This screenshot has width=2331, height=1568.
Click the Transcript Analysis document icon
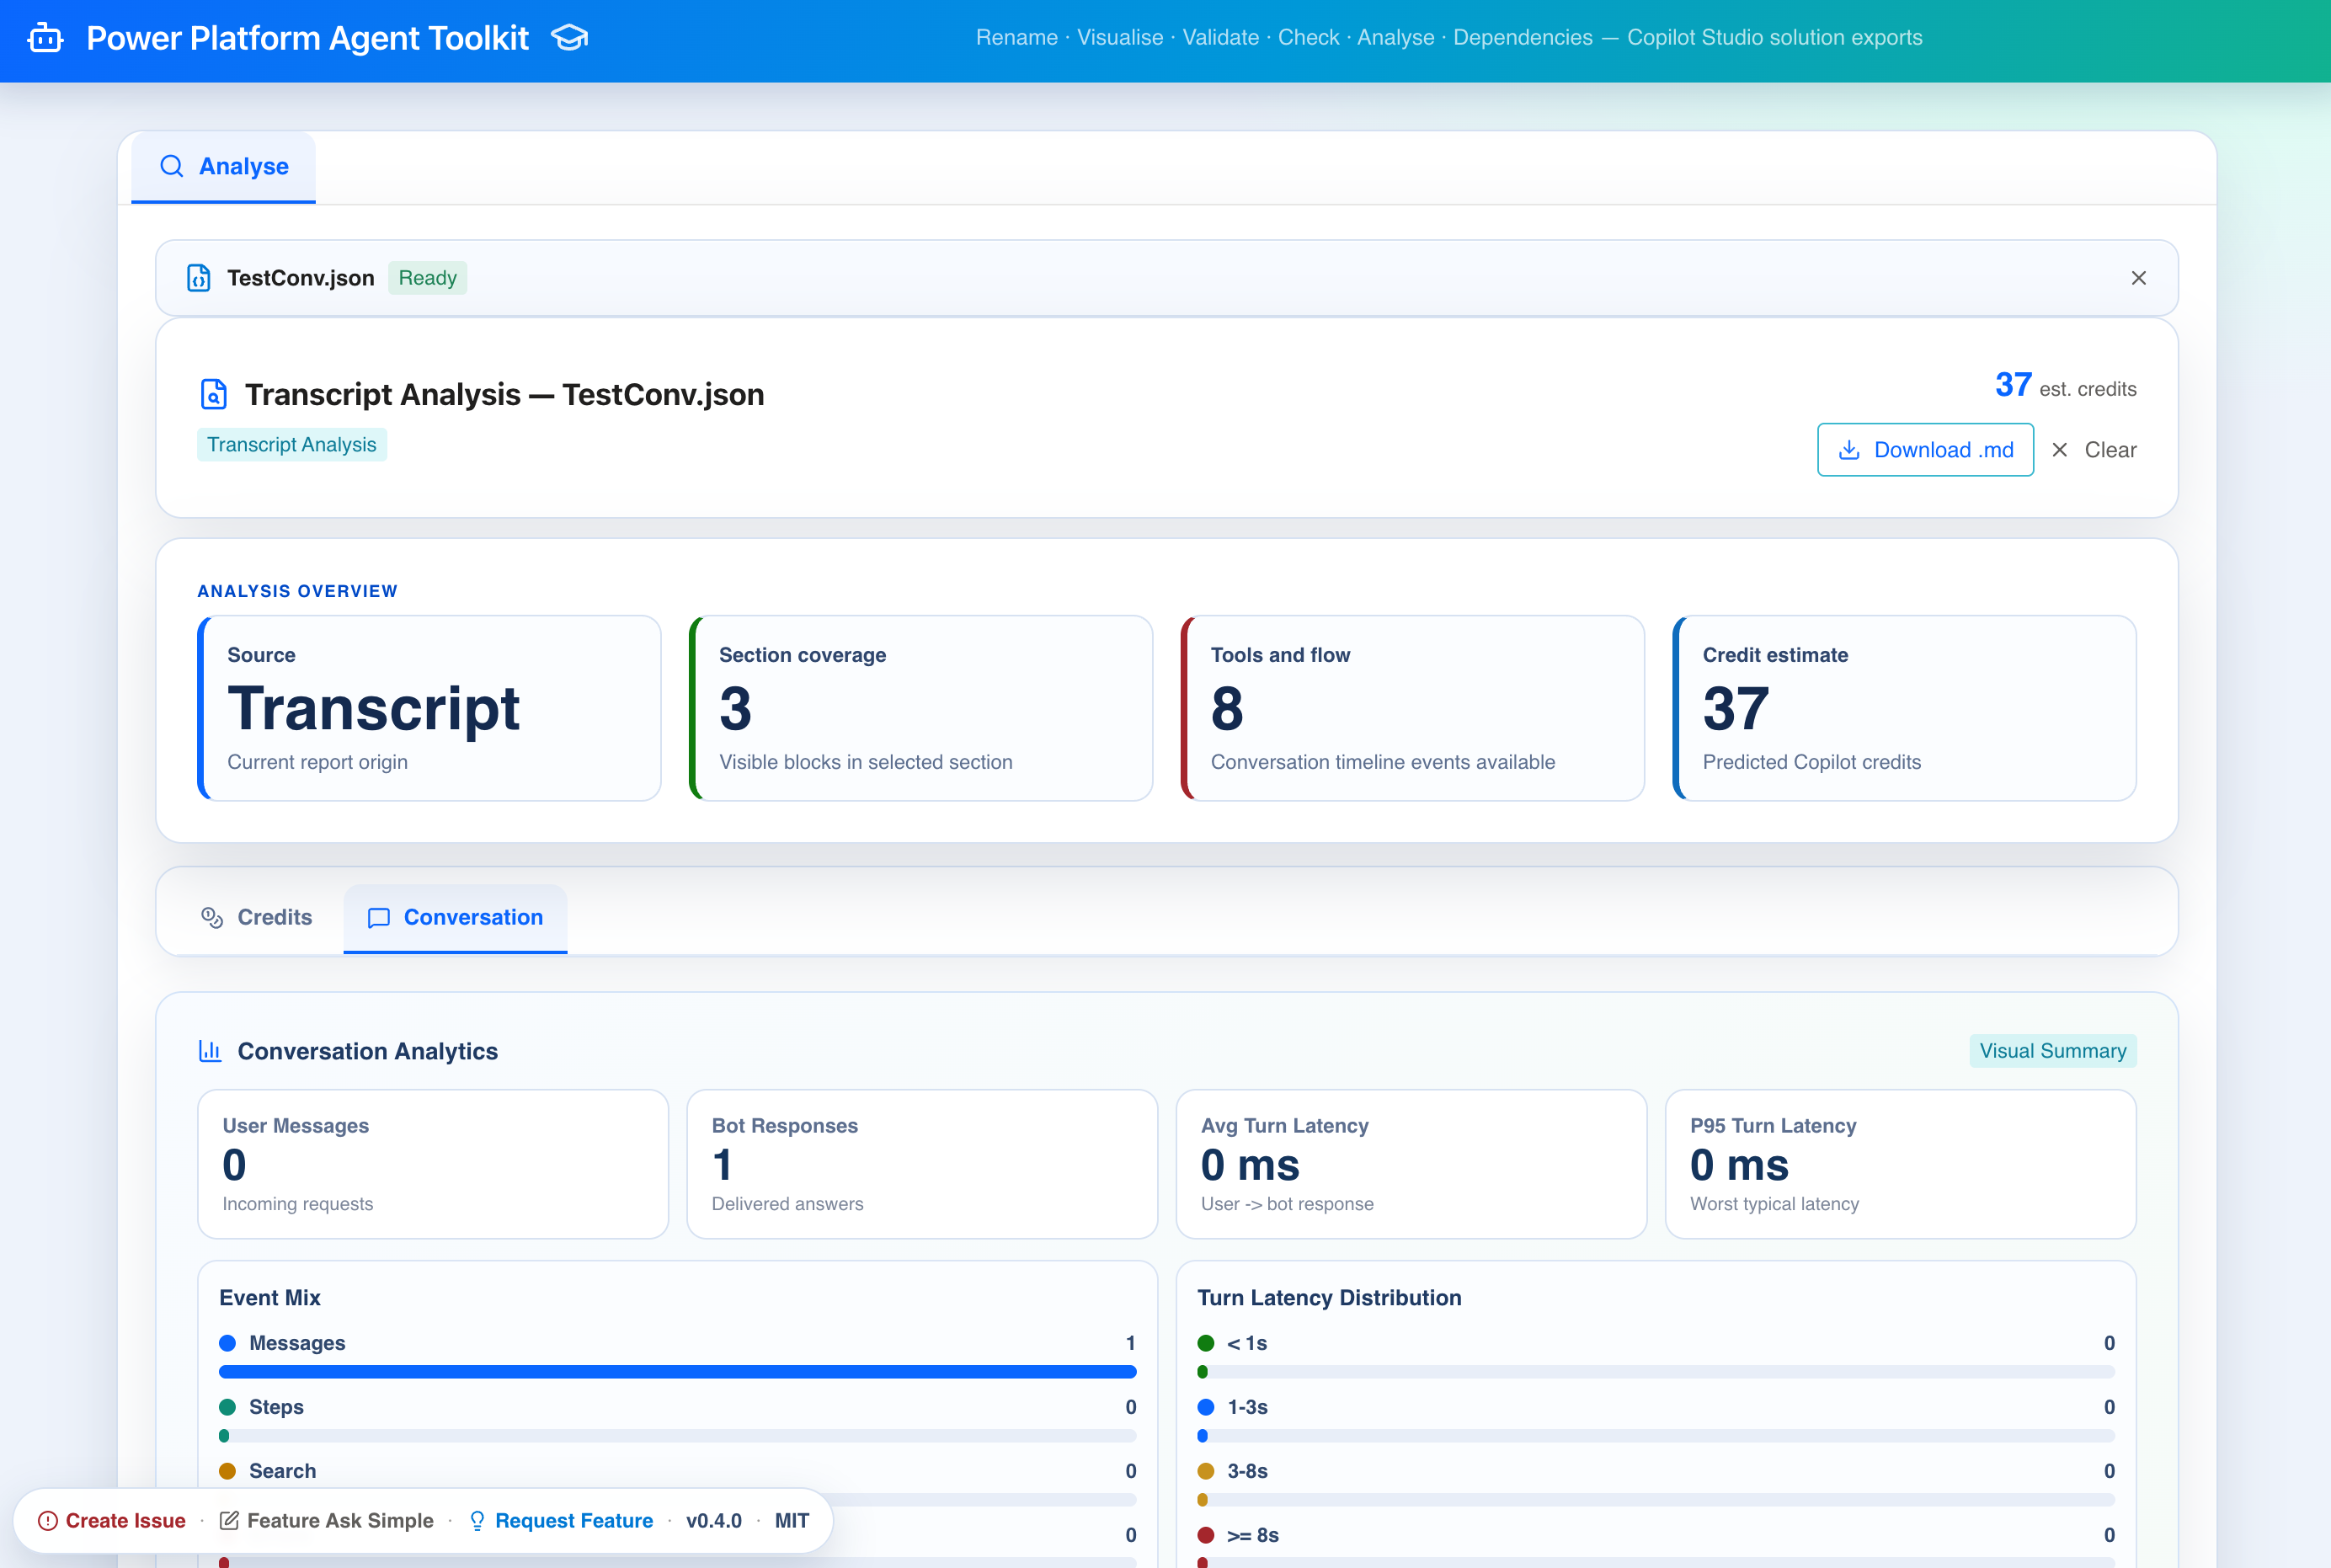(x=214, y=394)
